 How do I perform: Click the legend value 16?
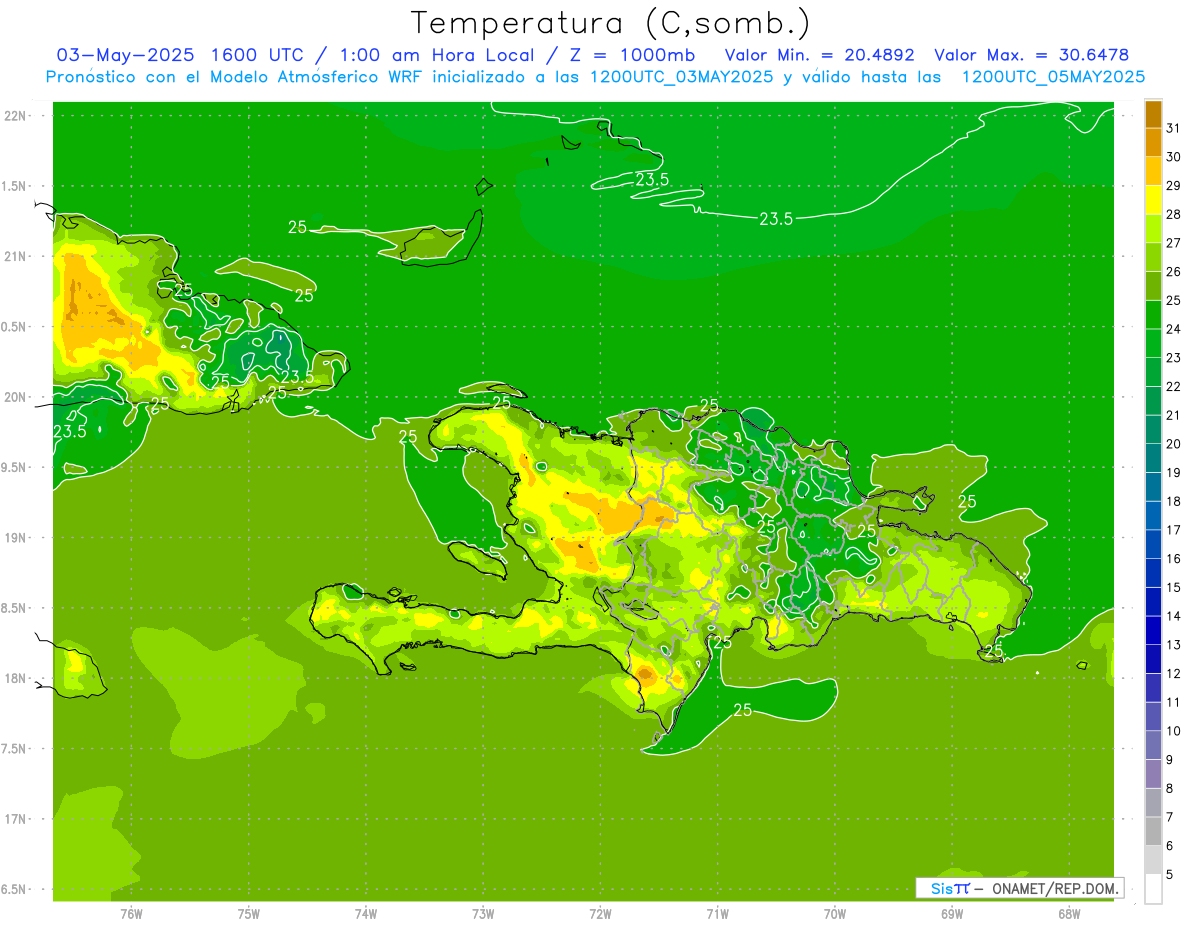click(1173, 559)
